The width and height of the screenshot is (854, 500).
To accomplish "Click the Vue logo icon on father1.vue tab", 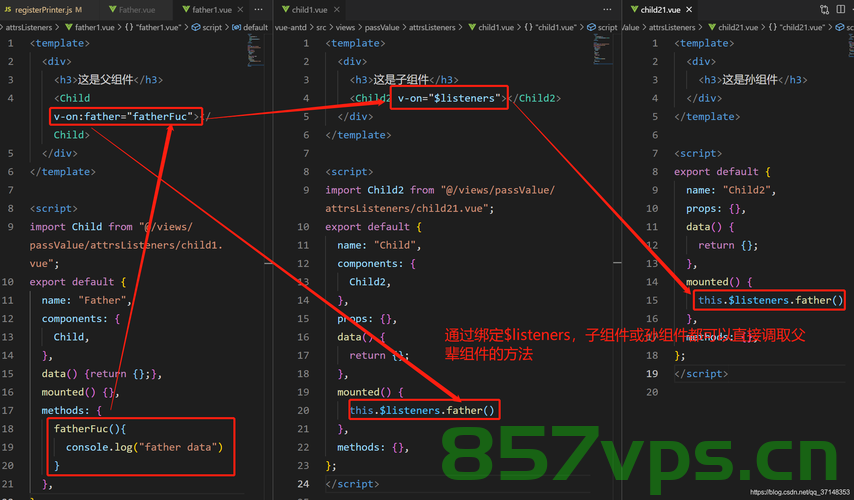I will tap(186, 10).
